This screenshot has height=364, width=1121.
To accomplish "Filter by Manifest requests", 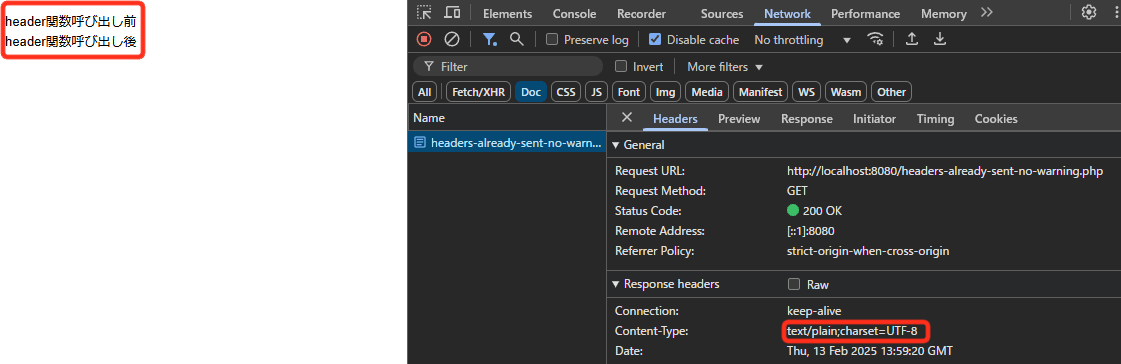I will pyautogui.click(x=761, y=92).
